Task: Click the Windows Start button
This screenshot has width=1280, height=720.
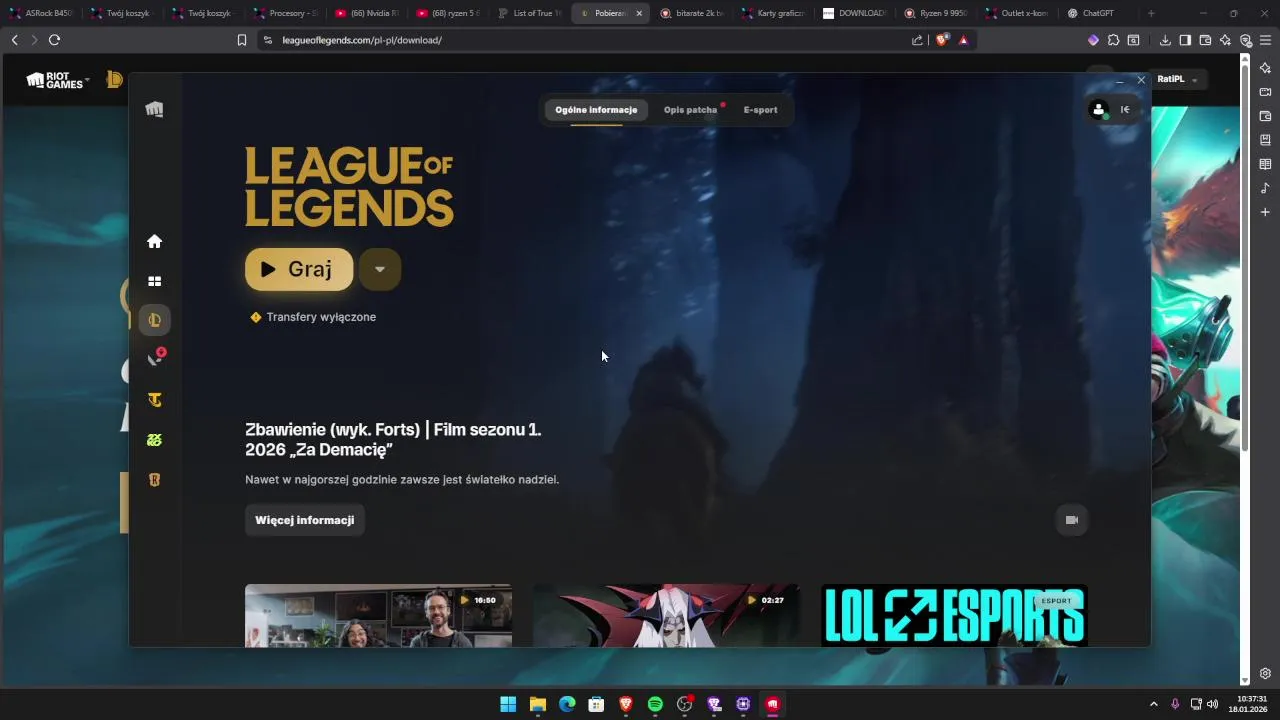Action: [508, 704]
